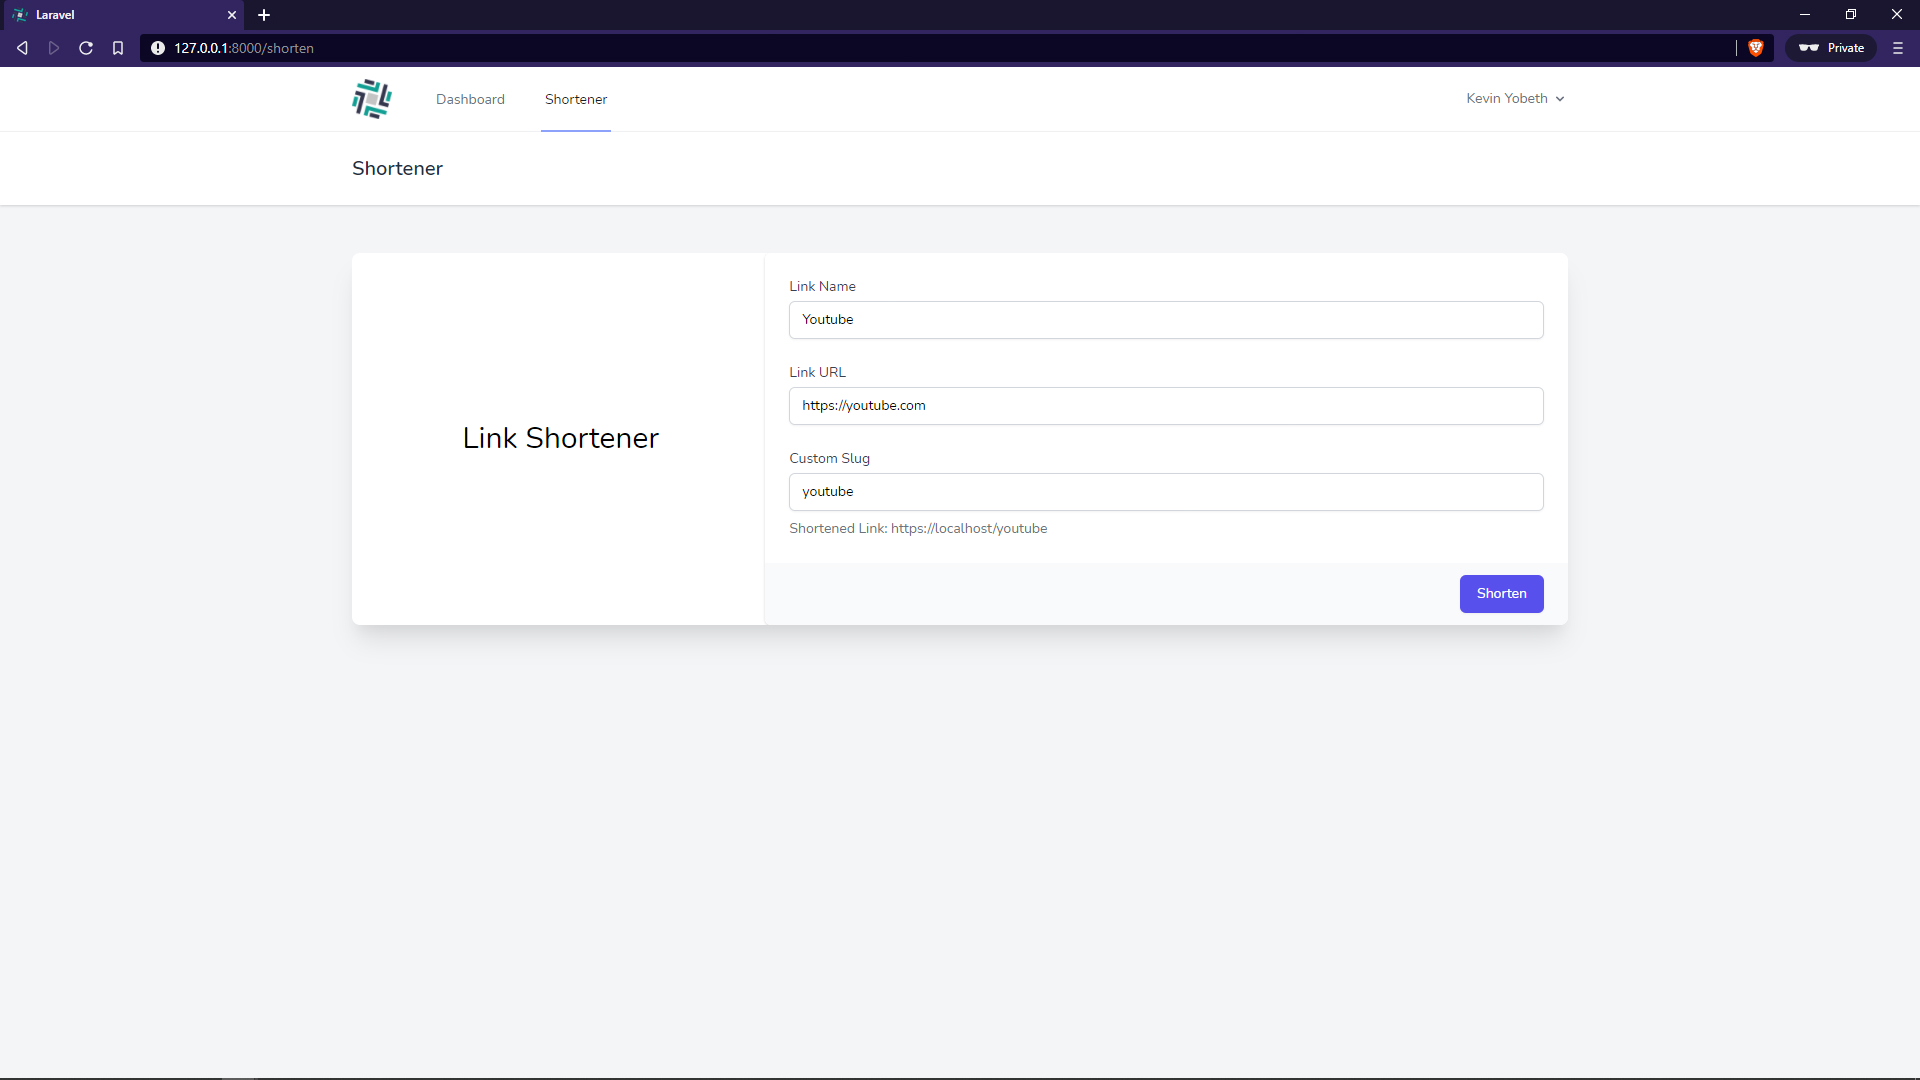Reload the current page
The width and height of the screenshot is (1920, 1080).
86,48
